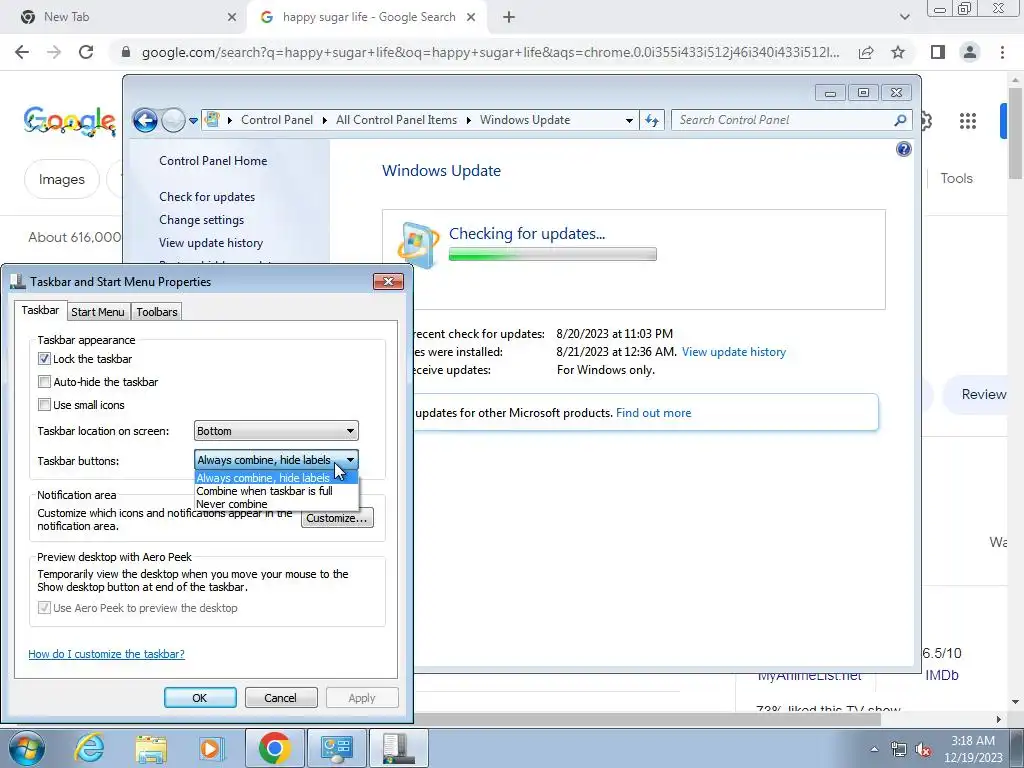Screen dimensions: 1024x768
Task: Click Tools on Google results
Action: click(956, 178)
